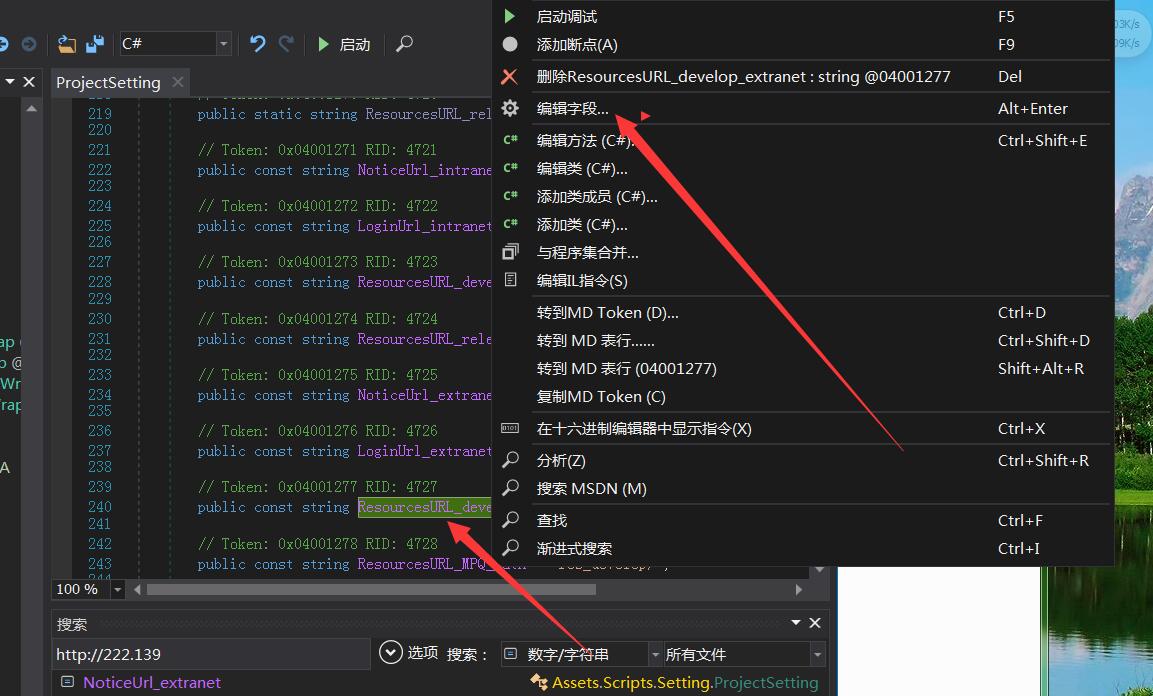The width and height of the screenshot is (1153, 696).
Task: Select the NoticeUrl_extranet search result
Action: (152, 682)
